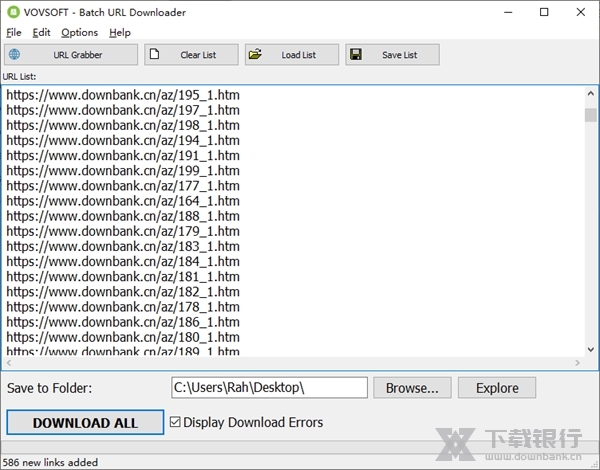Toggle the Display Download Errors checkbox
Screen dimensions: 600x470
175,422
